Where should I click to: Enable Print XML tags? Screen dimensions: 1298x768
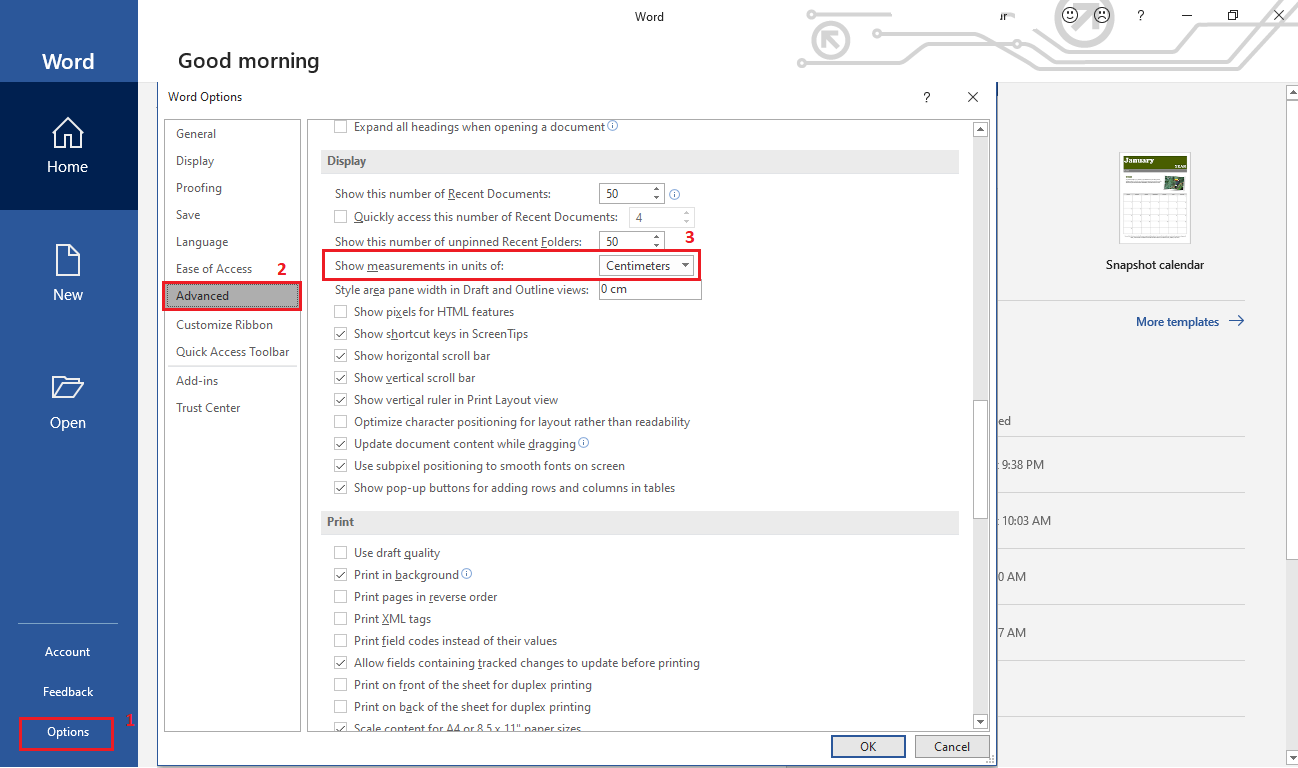[340, 619]
